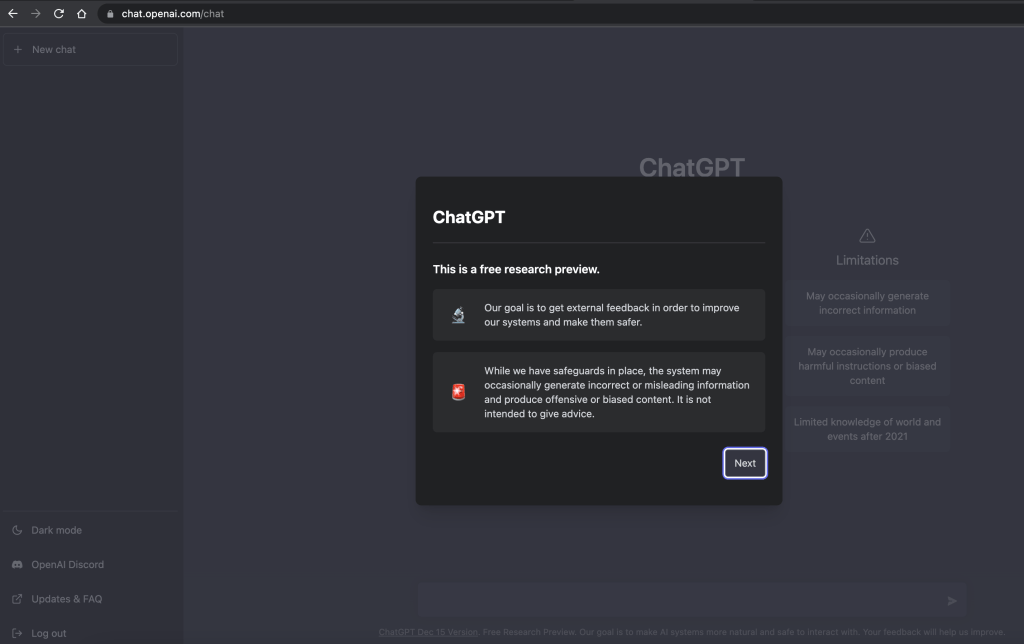The height and width of the screenshot is (644, 1024).
Task: Click the send message paper plane icon
Action: click(951, 601)
